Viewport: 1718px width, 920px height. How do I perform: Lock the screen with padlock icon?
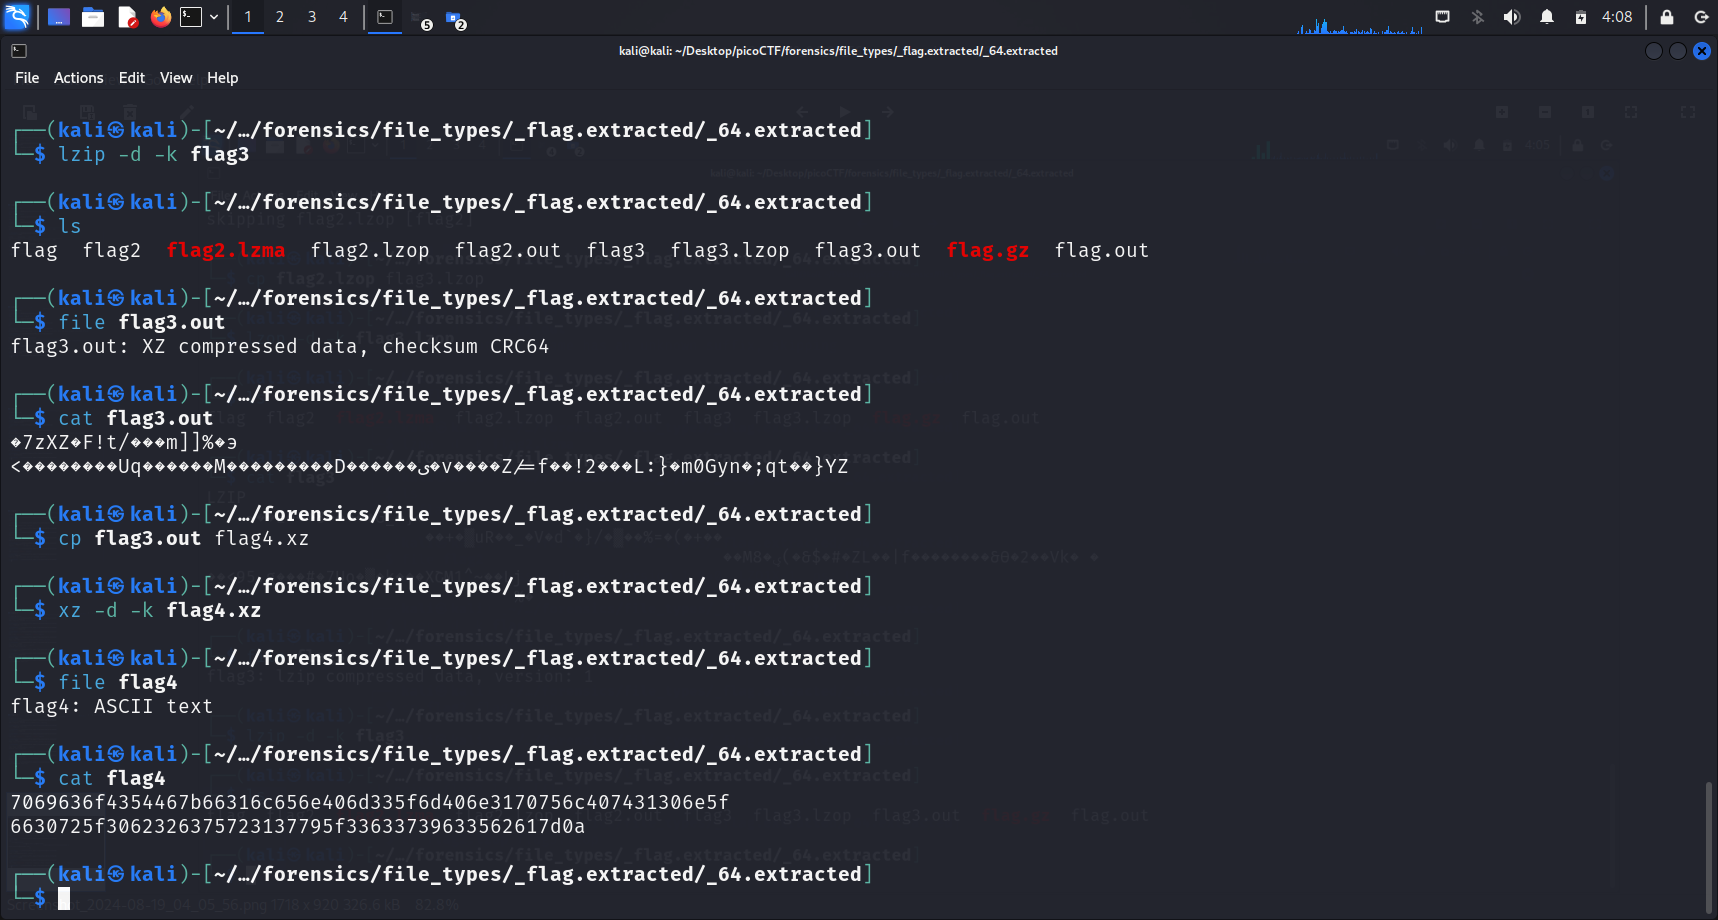click(x=1667, y=17)
